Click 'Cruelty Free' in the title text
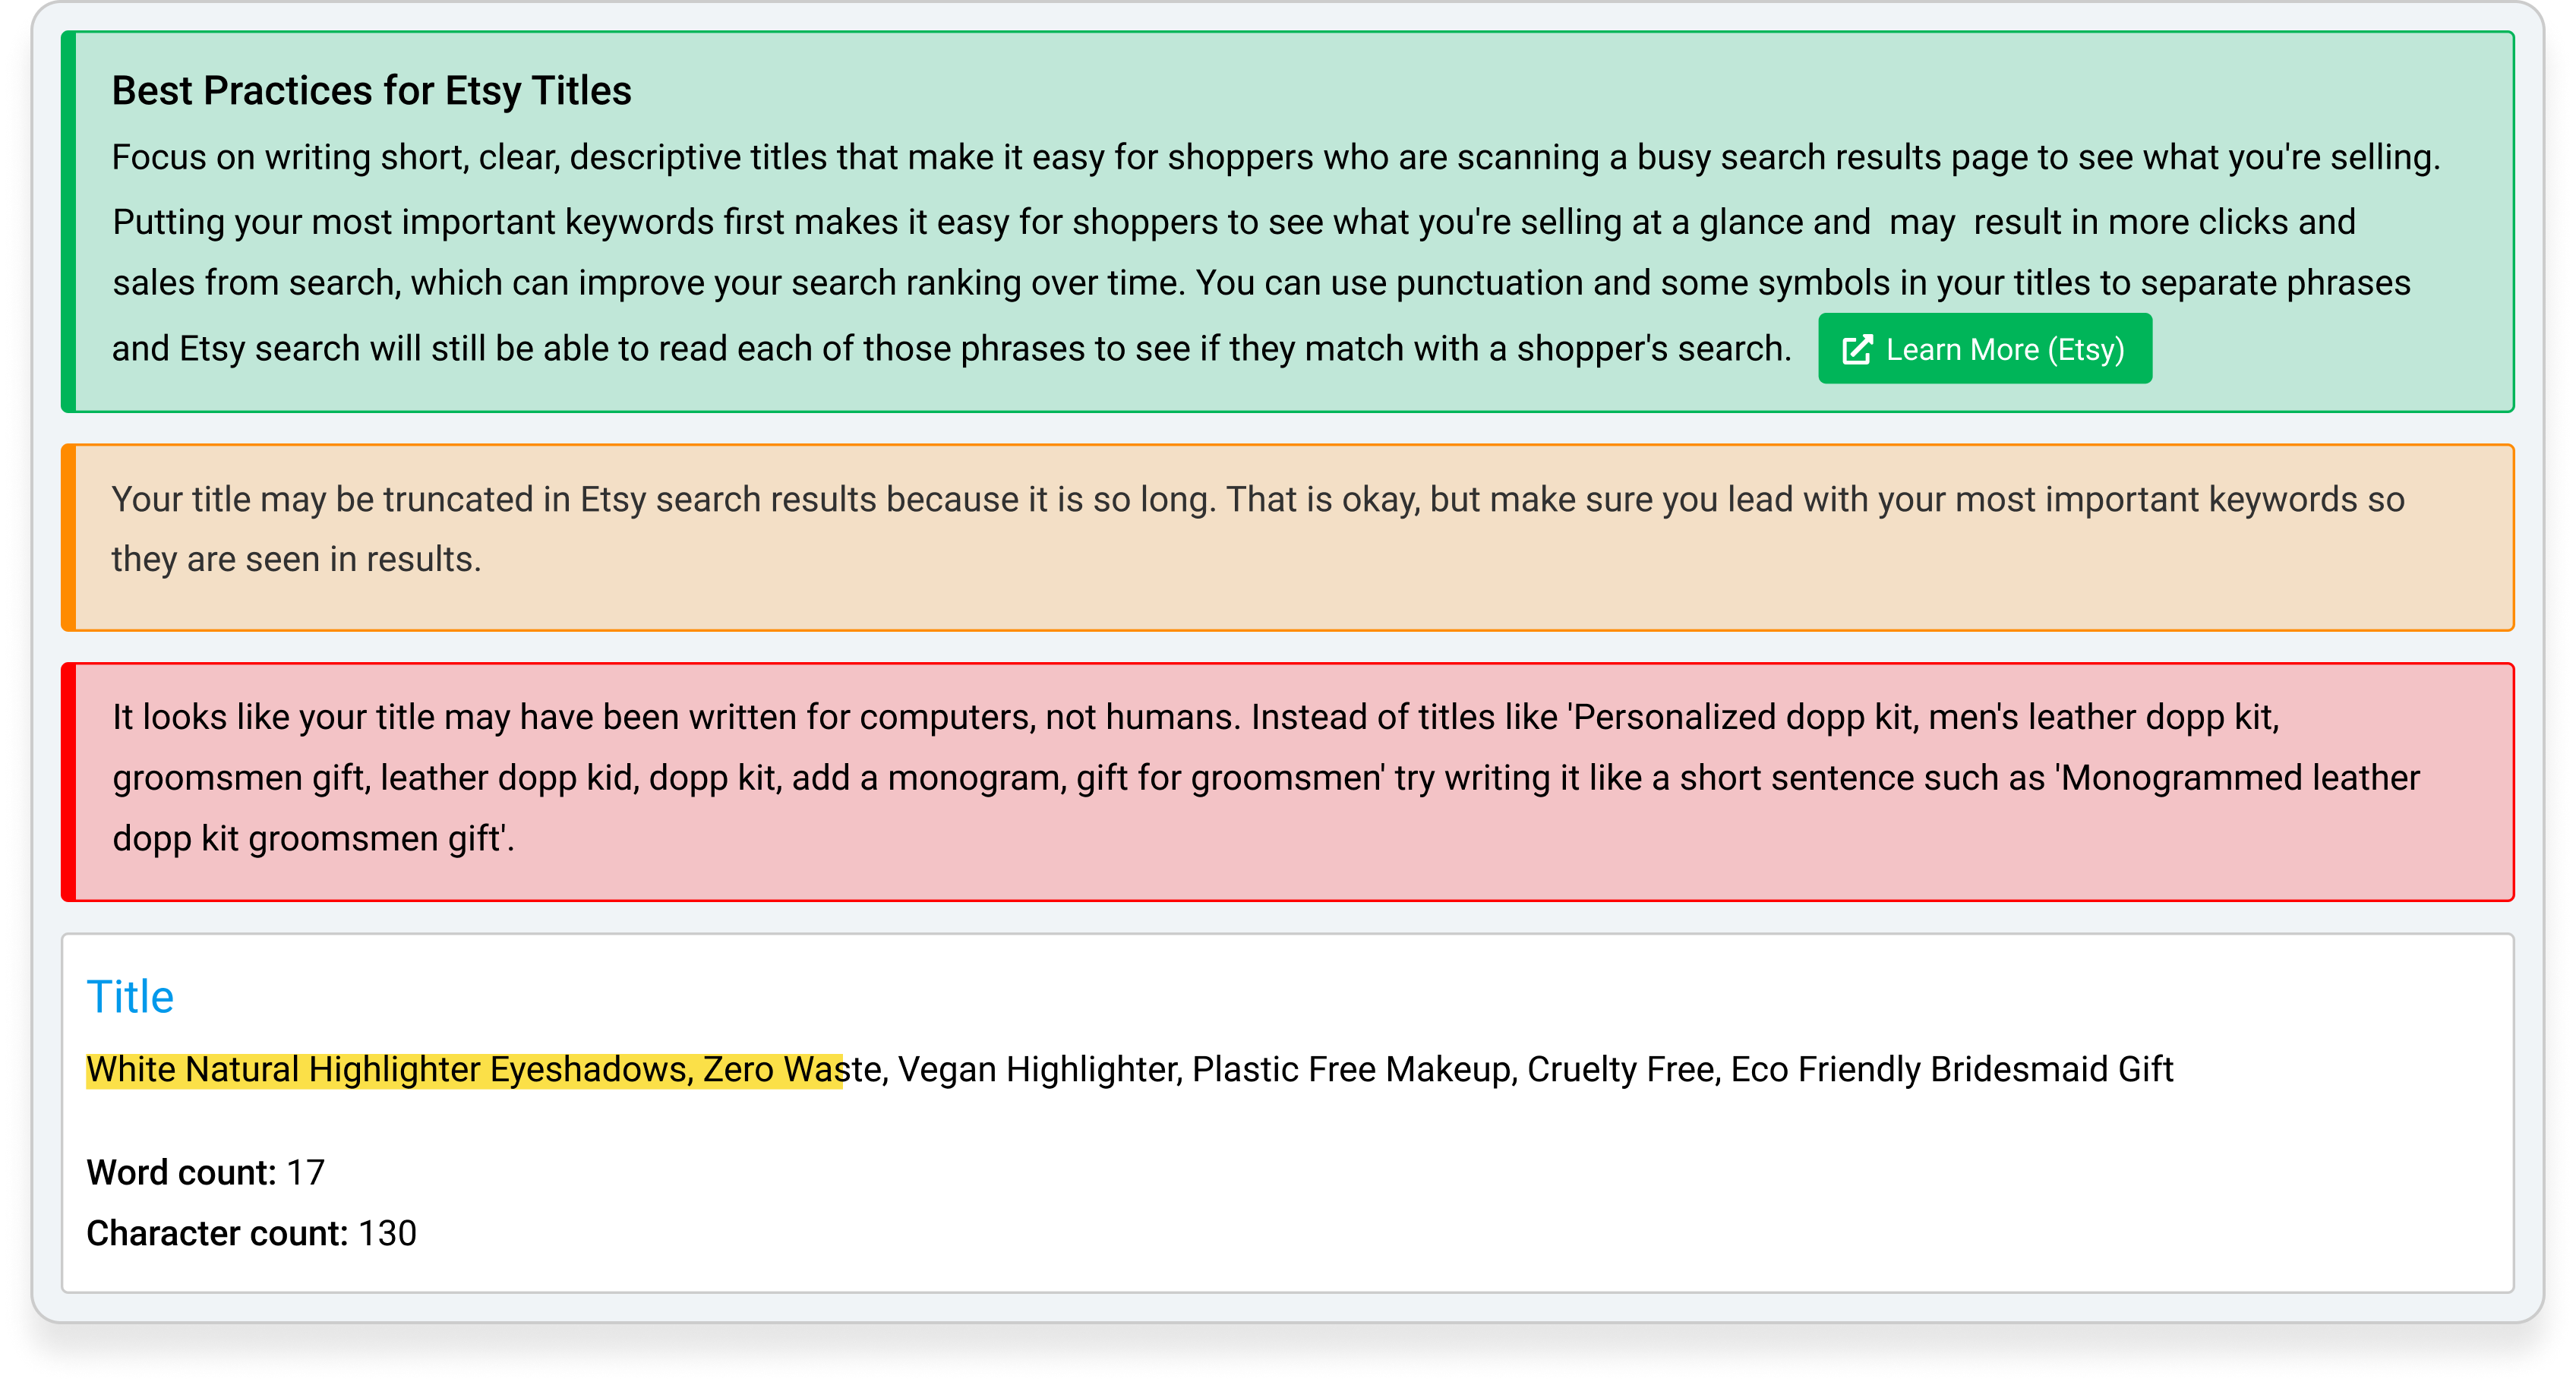 [1621, 1070]
